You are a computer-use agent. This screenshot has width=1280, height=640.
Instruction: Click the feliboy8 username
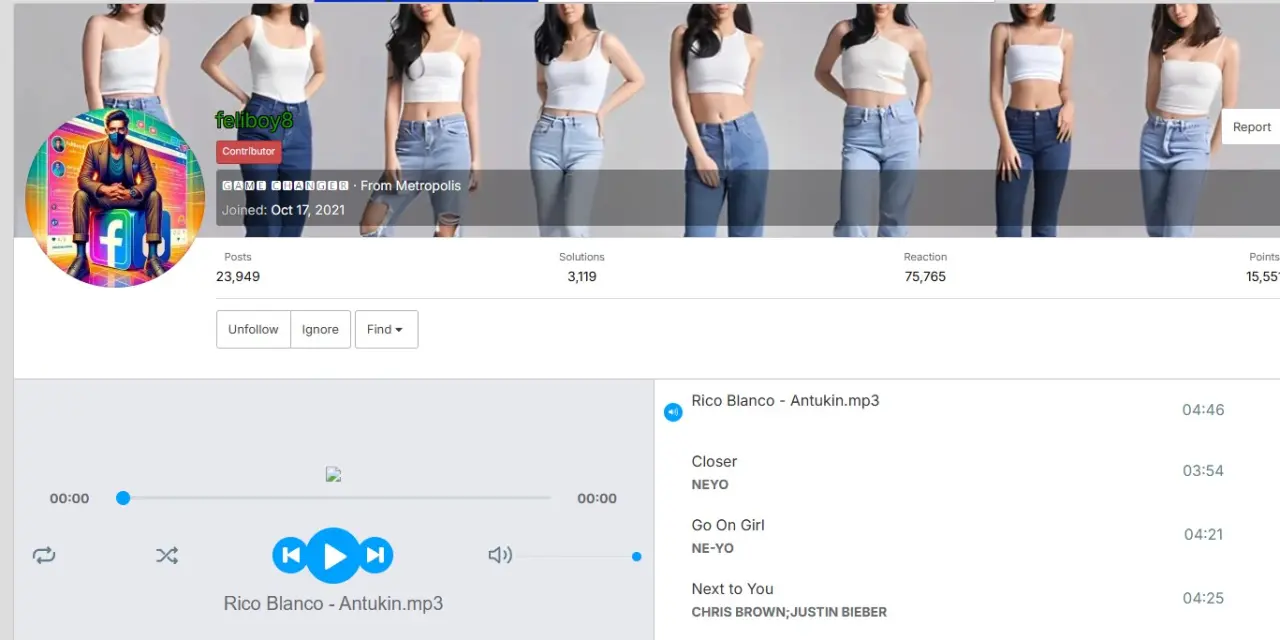pos(254,121)
